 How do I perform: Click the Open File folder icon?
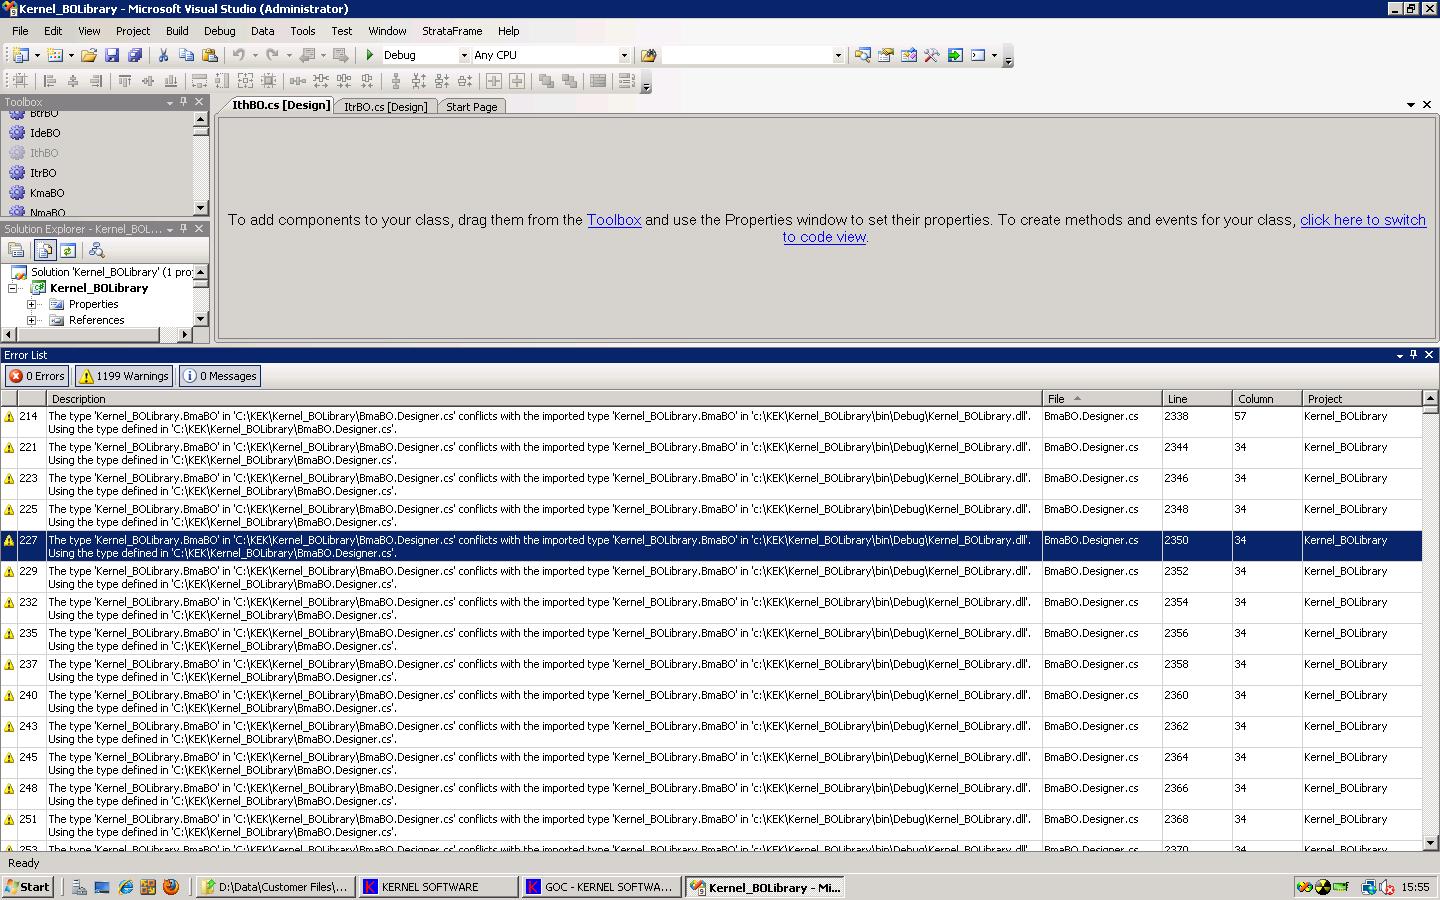(x=89, y=55)
